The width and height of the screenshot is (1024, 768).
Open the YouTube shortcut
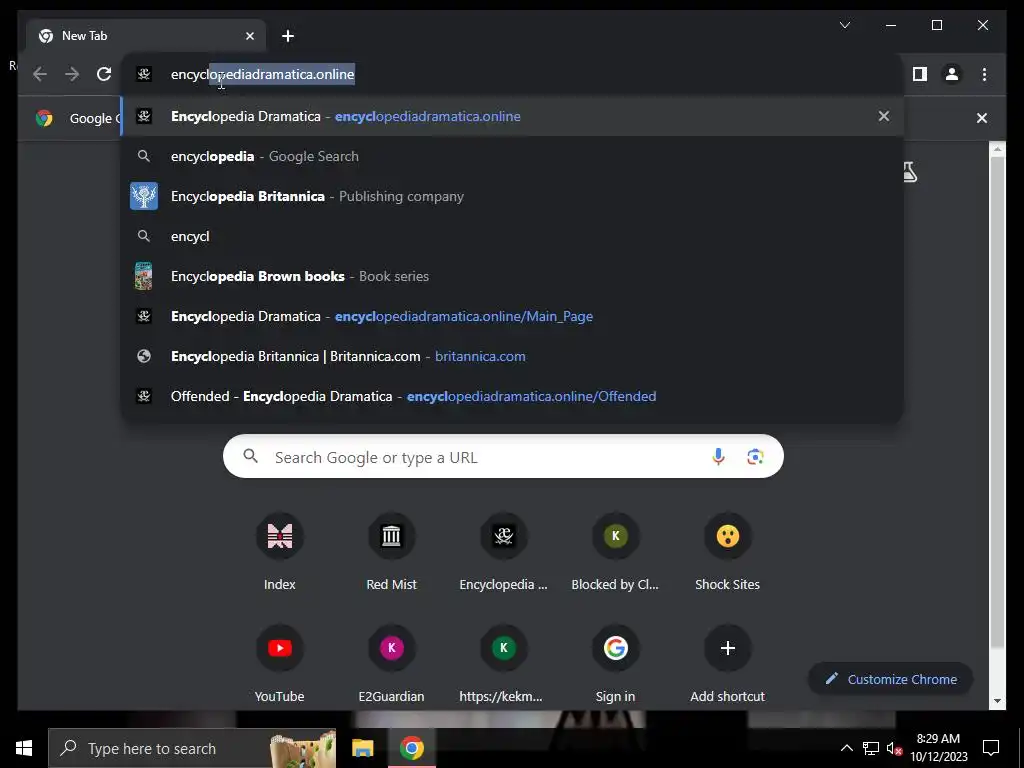coord(280,664)
